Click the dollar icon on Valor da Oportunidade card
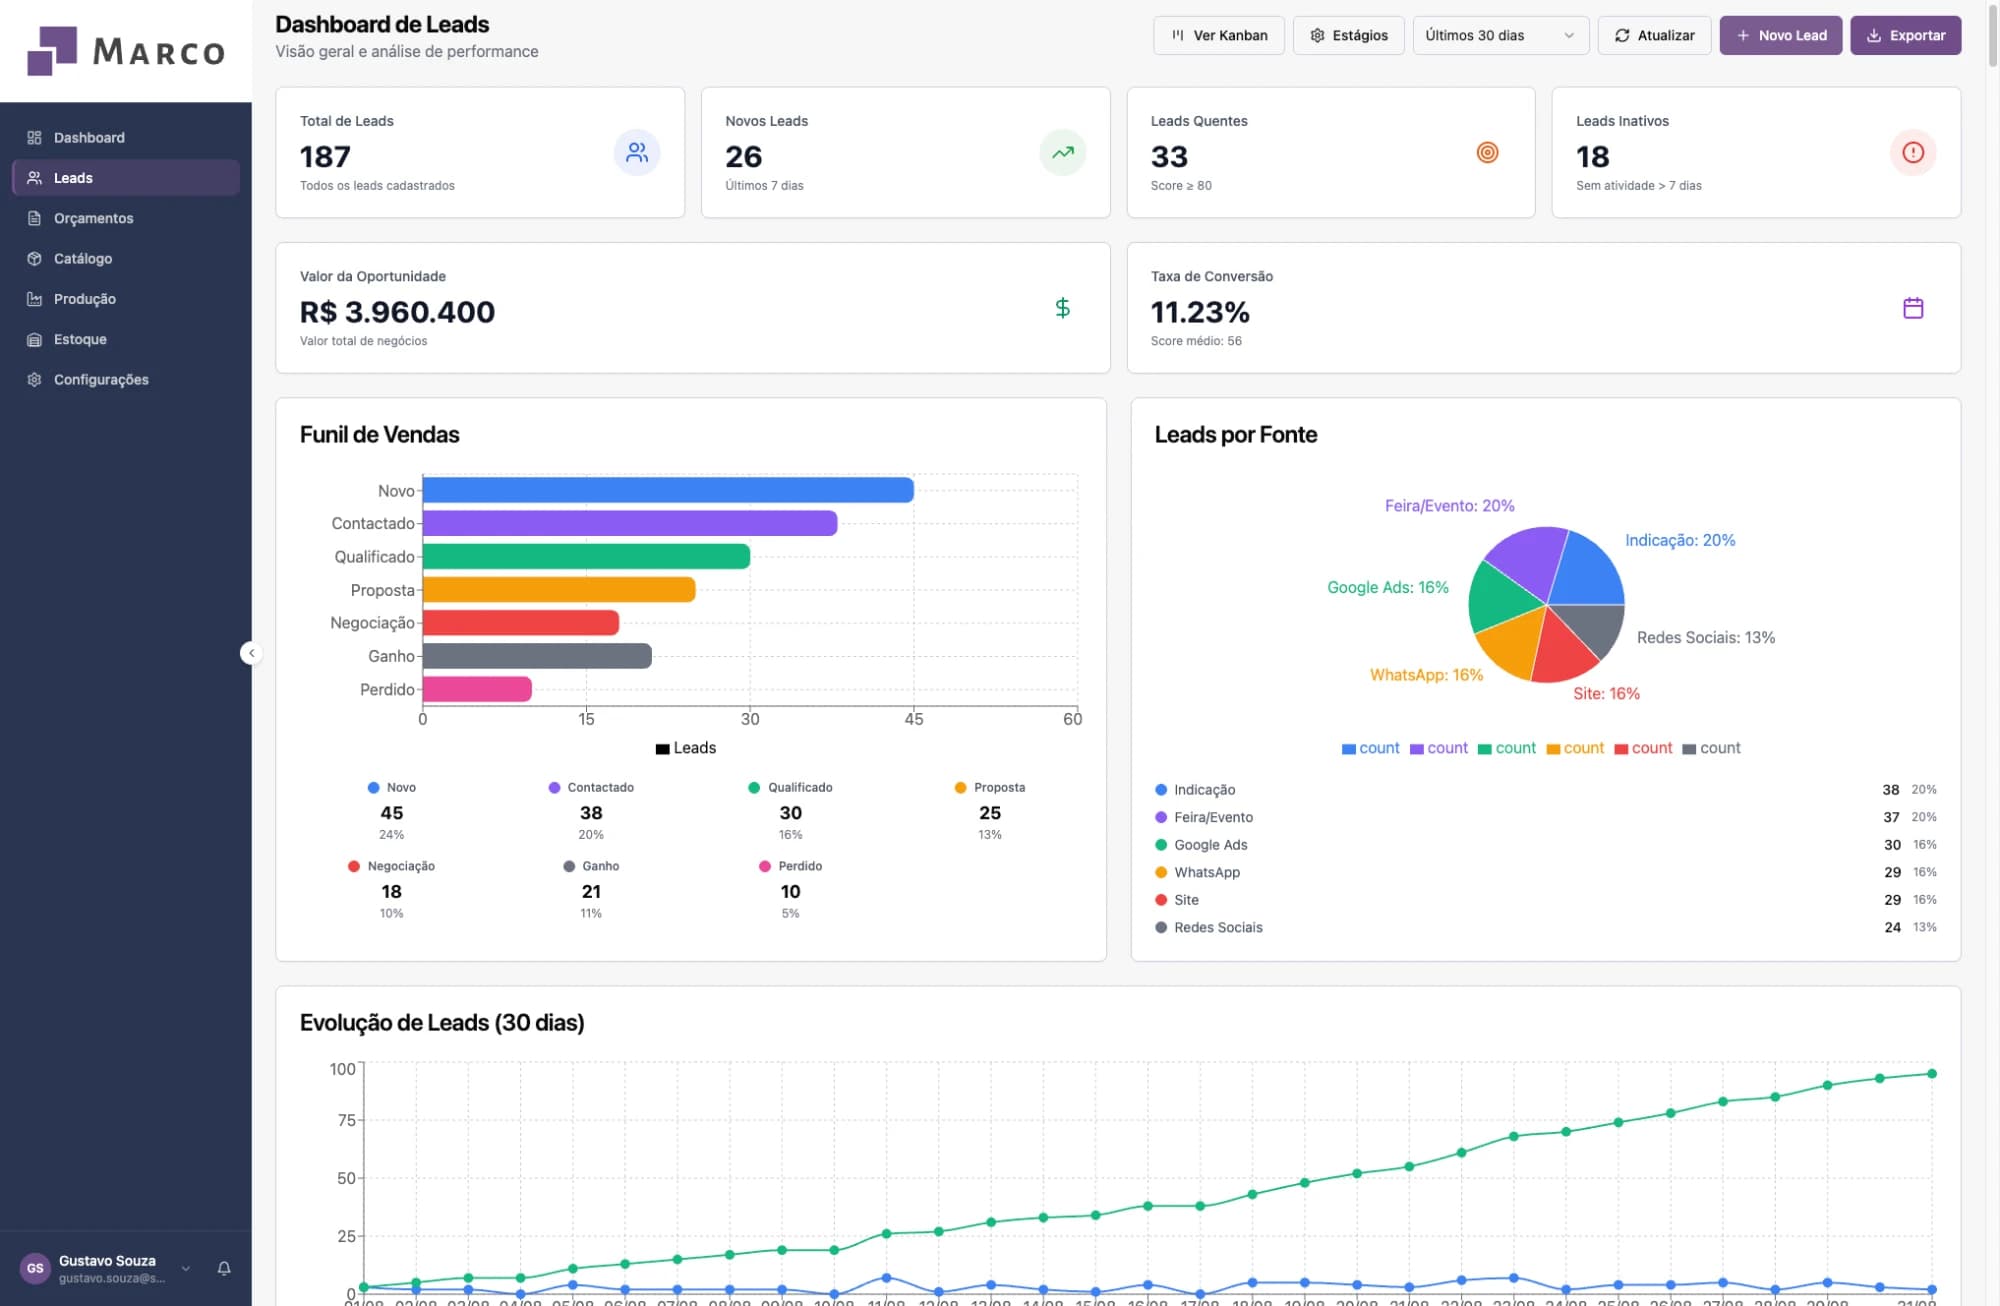Screen dimensions: 2000x1306 1063,308
